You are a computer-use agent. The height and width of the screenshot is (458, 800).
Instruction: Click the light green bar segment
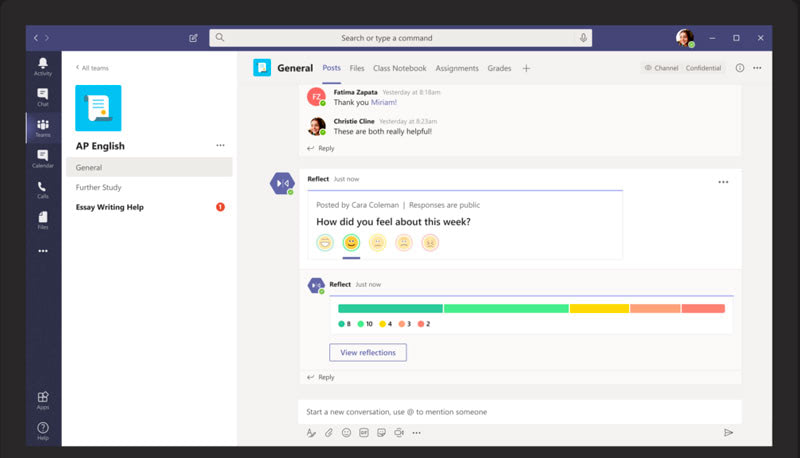pos(506,309)
